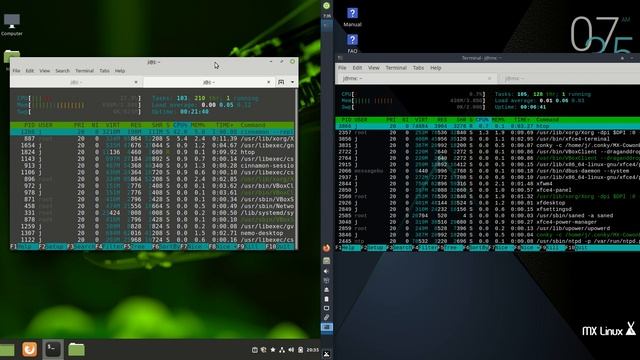
Task: Click F10 Quit in left htop
Action: pyautogui.click(x=280, y=247)
